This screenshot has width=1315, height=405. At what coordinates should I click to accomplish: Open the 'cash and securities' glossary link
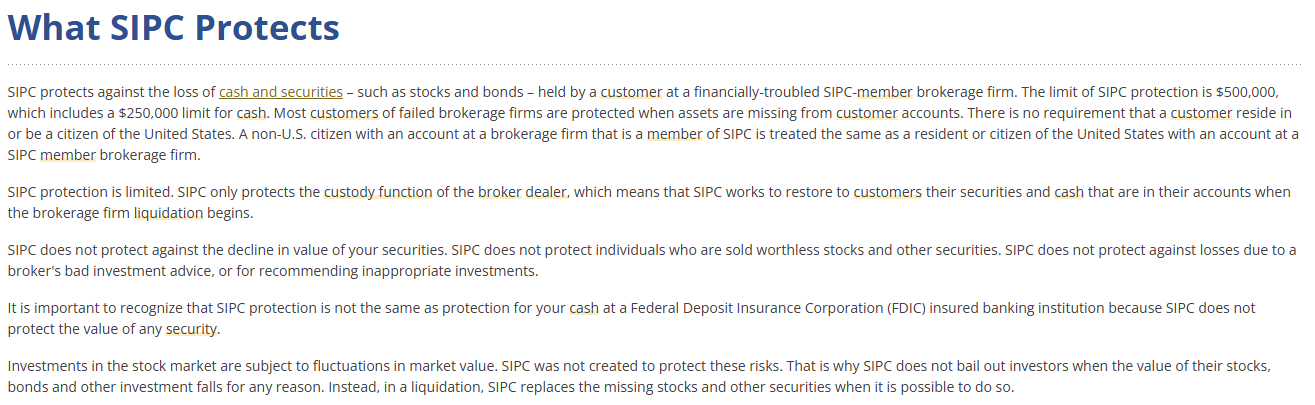coord(281,92)
